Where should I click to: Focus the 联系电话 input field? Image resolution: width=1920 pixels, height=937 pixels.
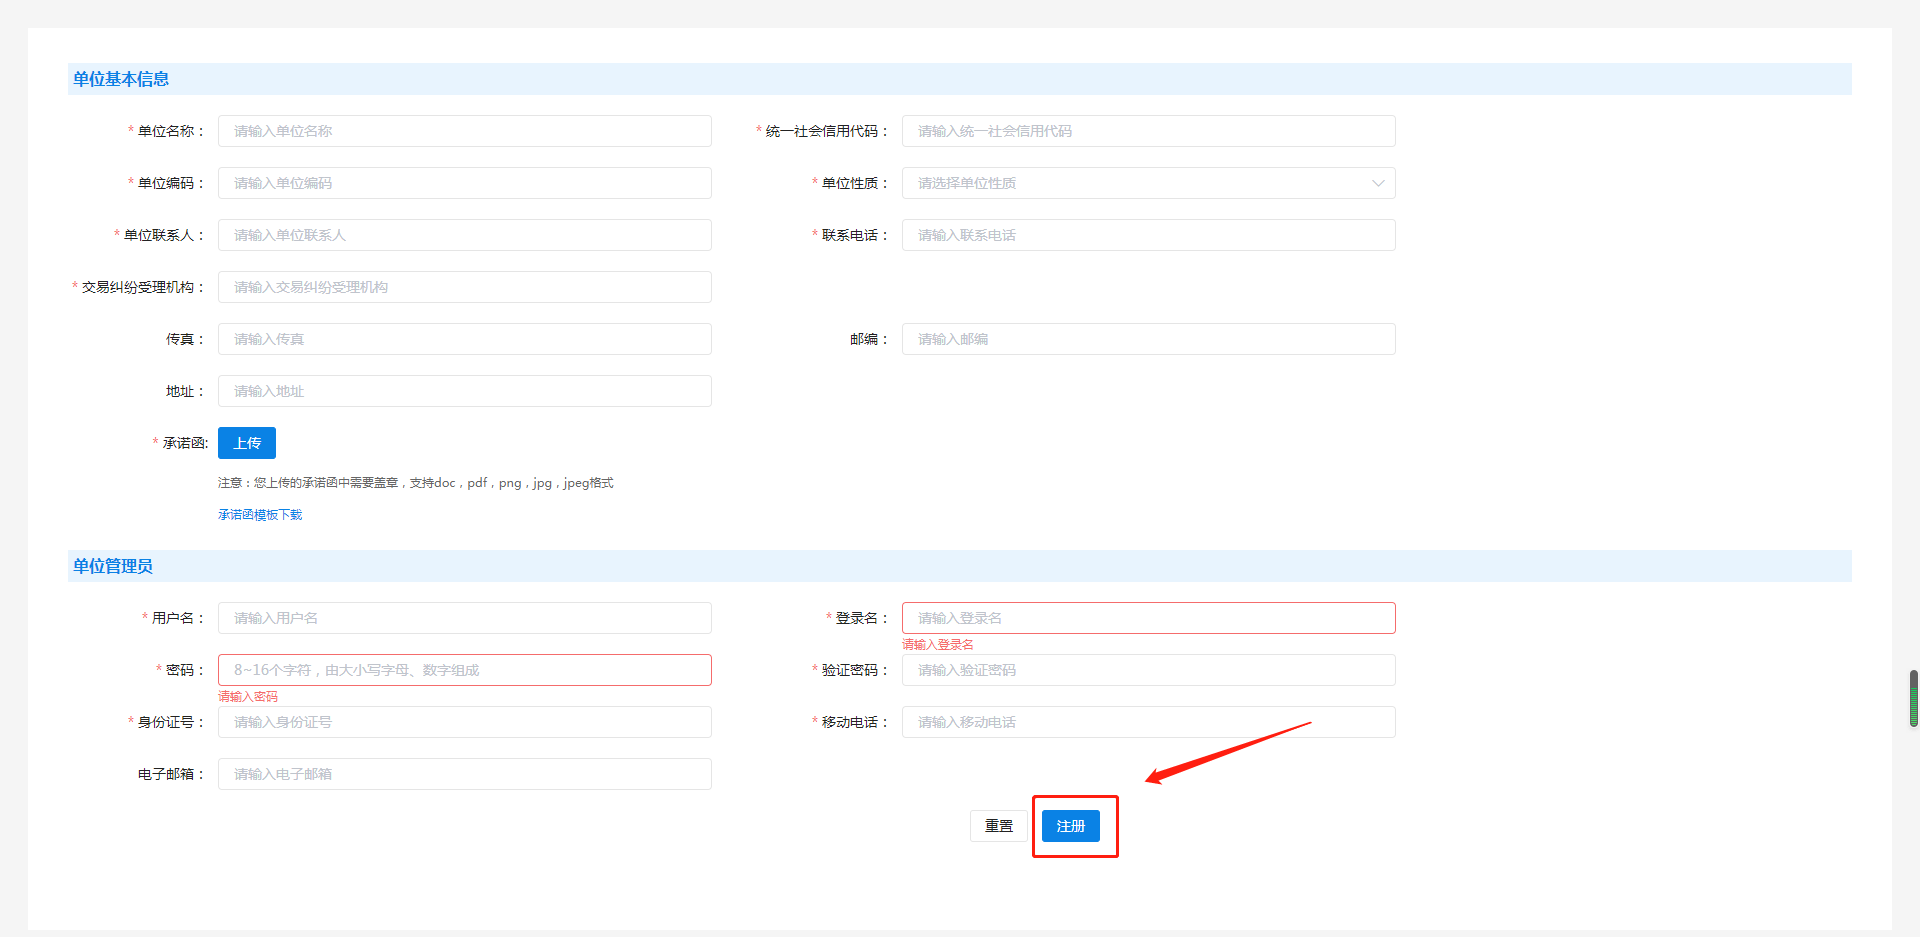1148,235
